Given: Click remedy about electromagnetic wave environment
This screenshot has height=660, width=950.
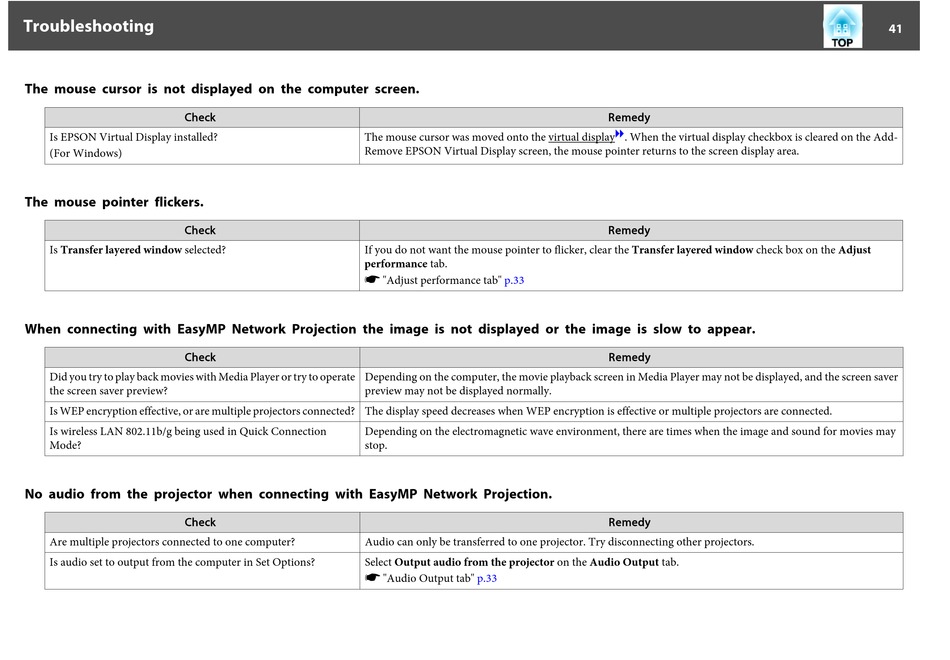Looking at the screenshot, I should click(x=631, y=438).
